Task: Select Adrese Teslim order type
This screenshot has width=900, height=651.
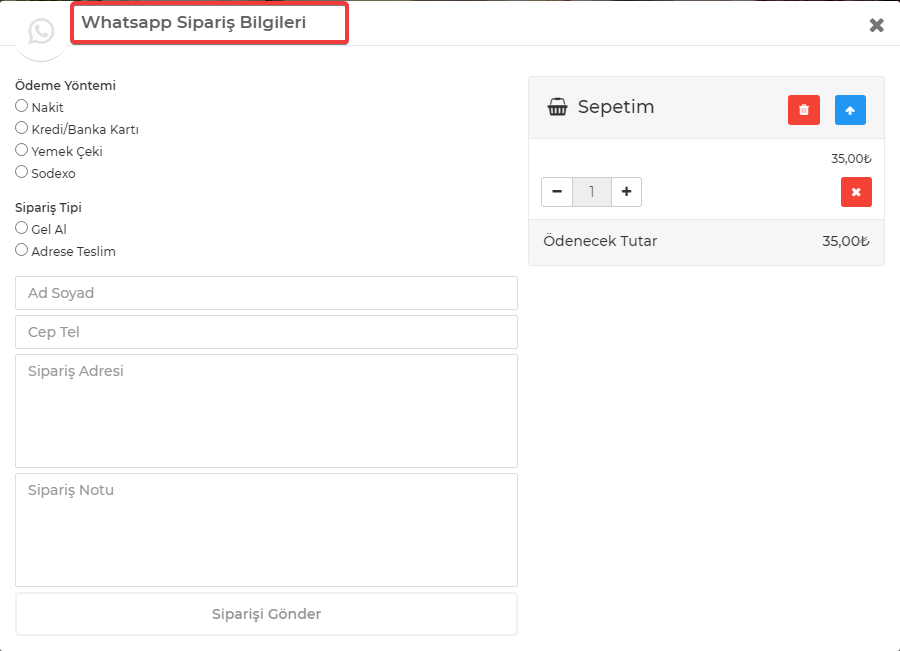Action: coord(21,250)
